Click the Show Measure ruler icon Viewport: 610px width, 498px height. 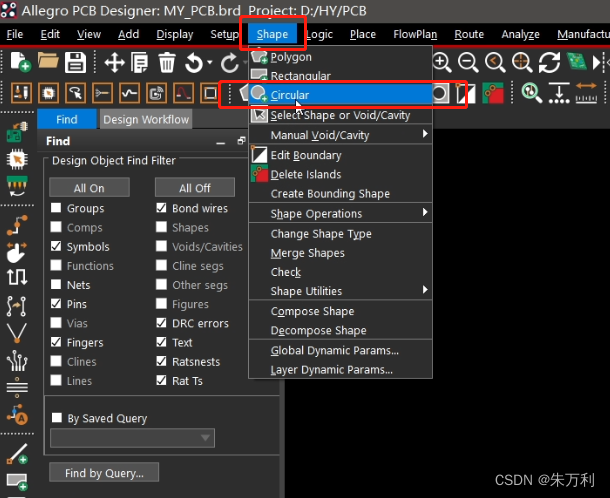(x=586, y=93)
